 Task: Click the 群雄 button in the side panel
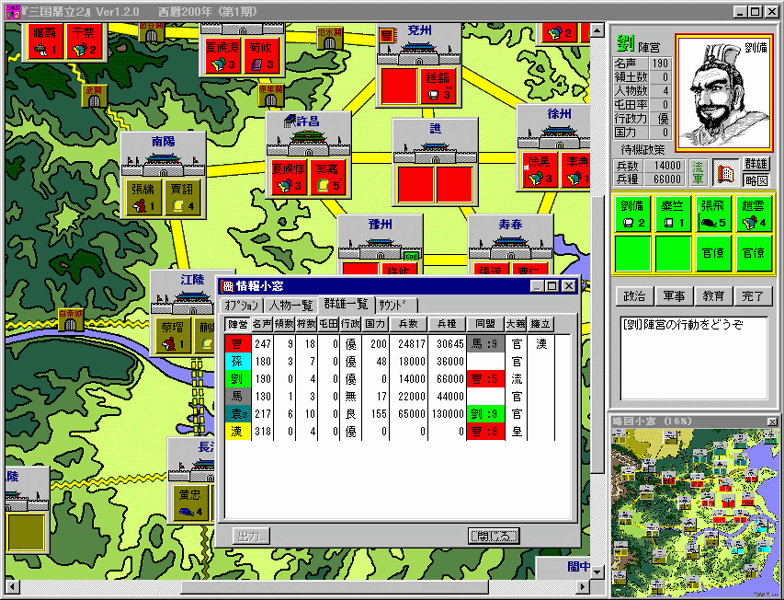point(756,164)
